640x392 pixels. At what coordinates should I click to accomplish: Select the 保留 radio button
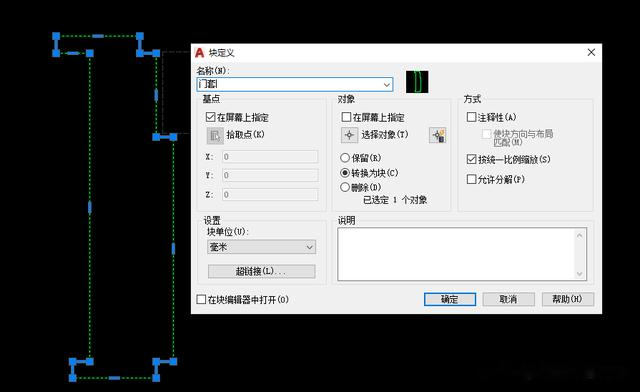pyautogui.click(x=345, y=158)
